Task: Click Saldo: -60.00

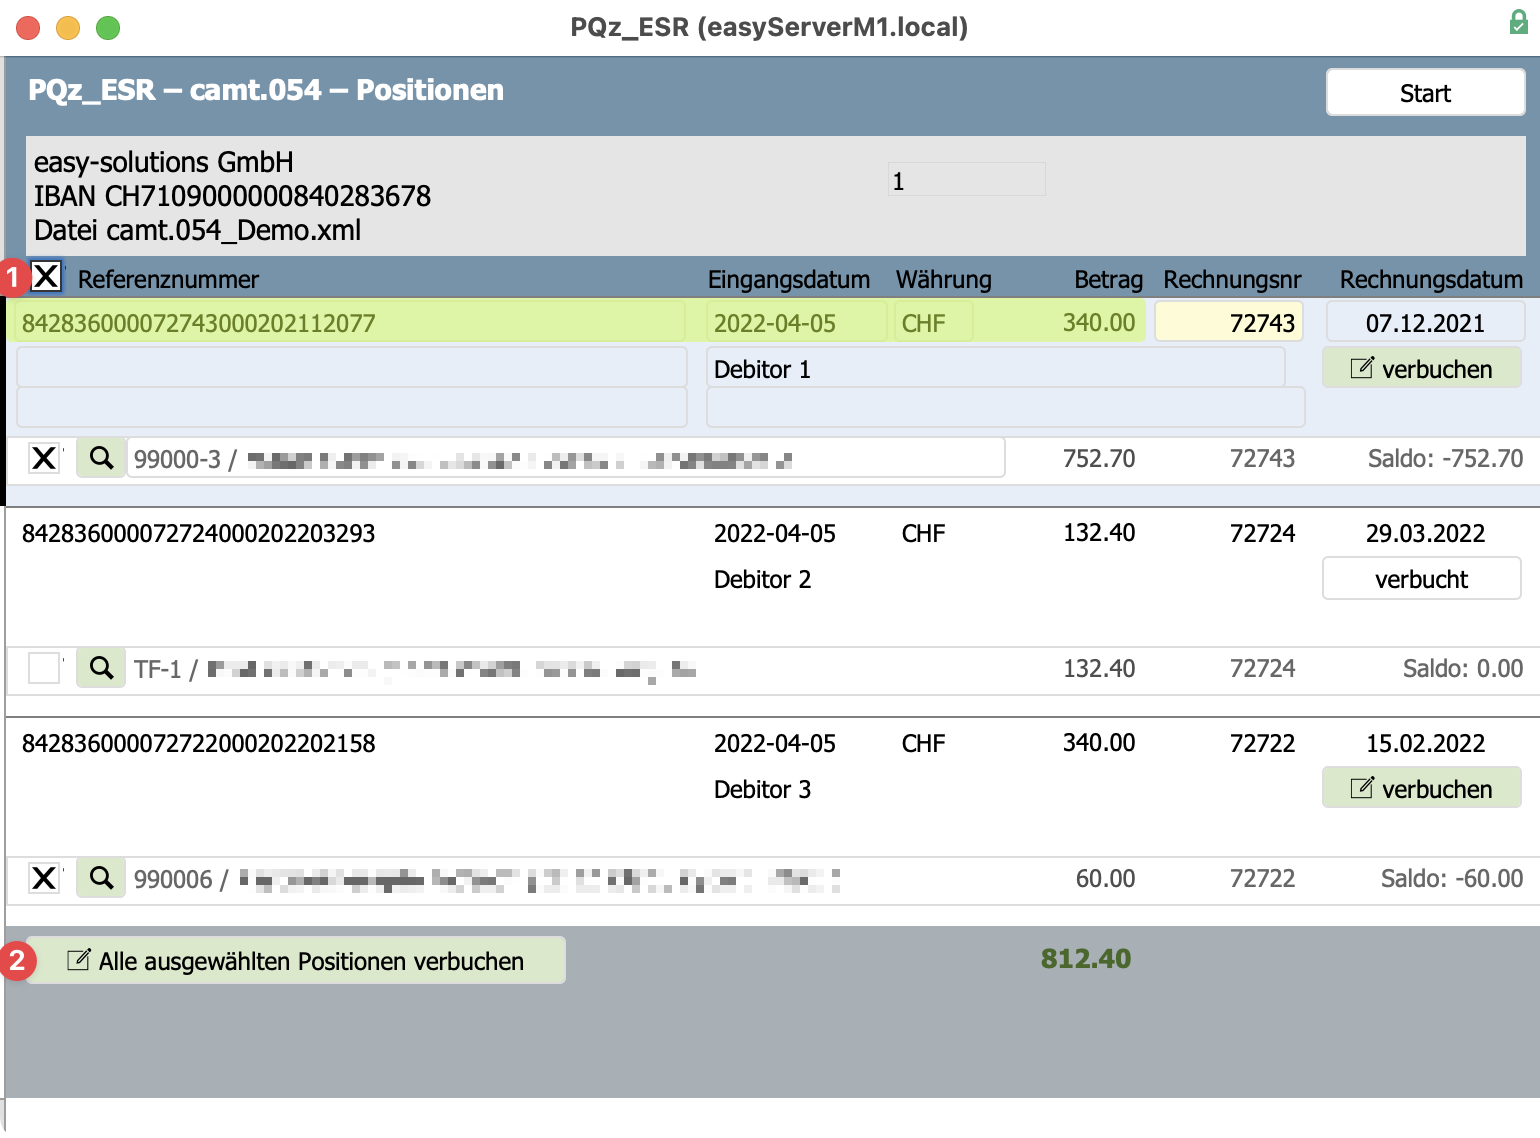Action: [x=1451, y=879]
